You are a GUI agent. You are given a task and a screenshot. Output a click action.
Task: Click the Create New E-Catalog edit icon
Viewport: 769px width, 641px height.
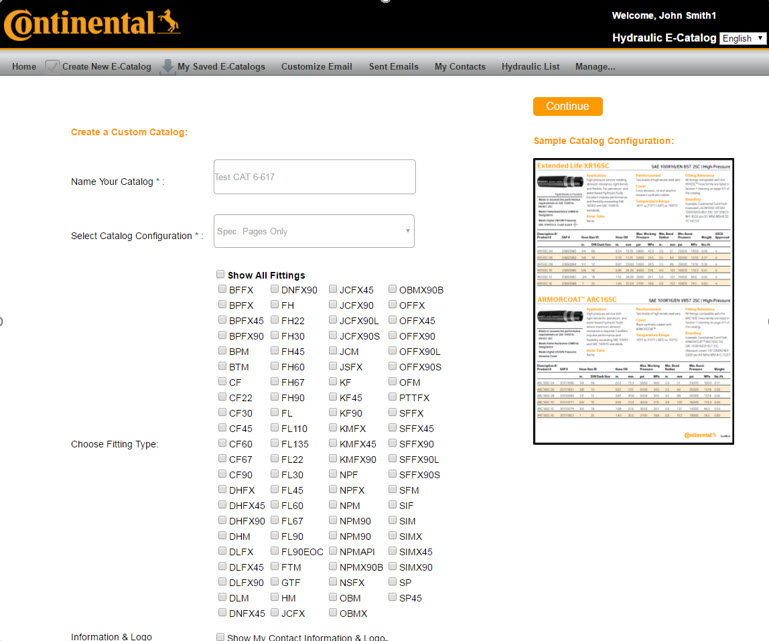point(53,66)
